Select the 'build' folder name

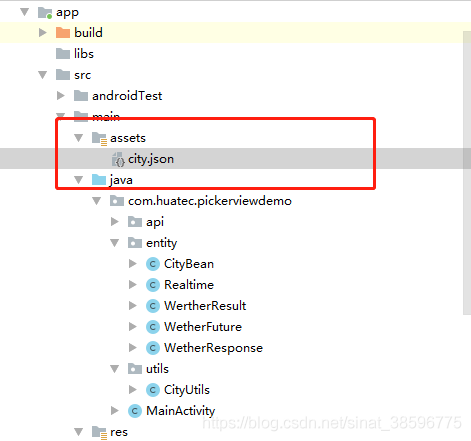click(x=88, y=33)
